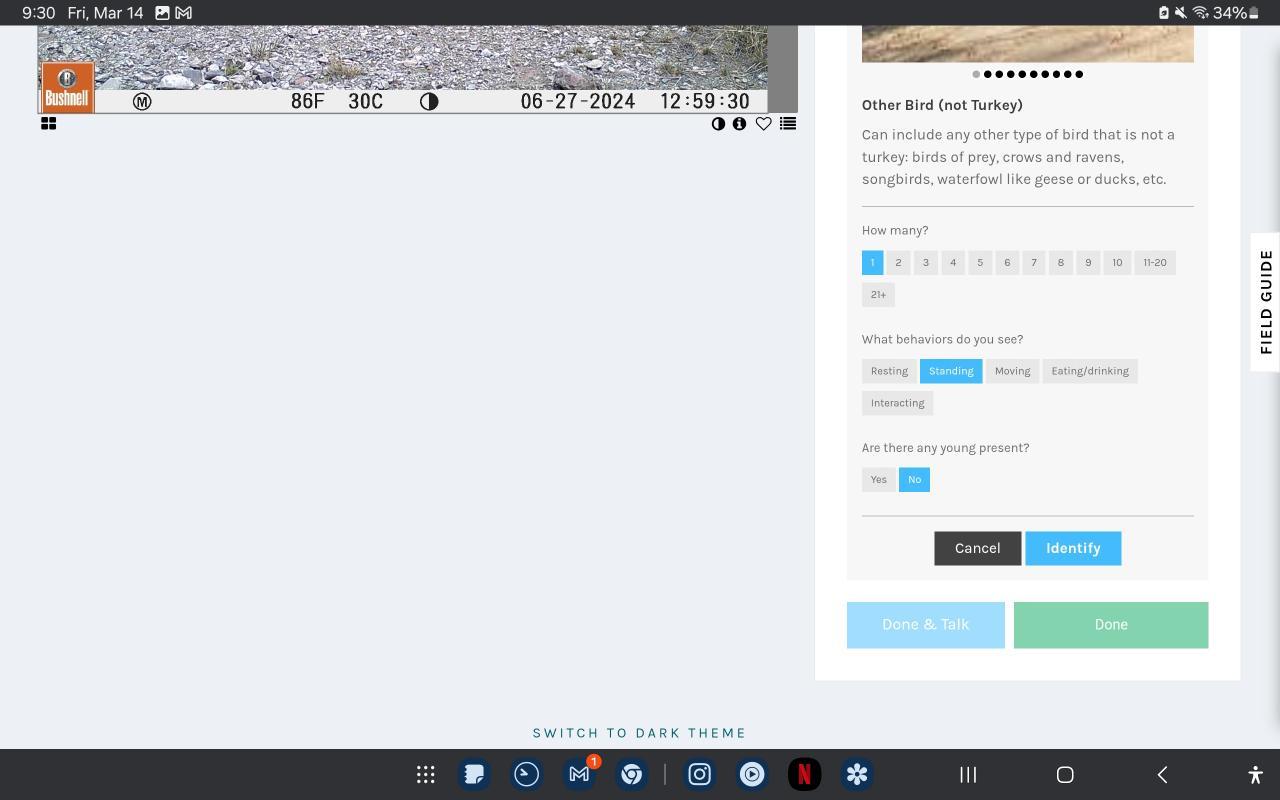1280x800 pixels.
Task: Select the 11-20 count option
Action: click(1155, 263)
